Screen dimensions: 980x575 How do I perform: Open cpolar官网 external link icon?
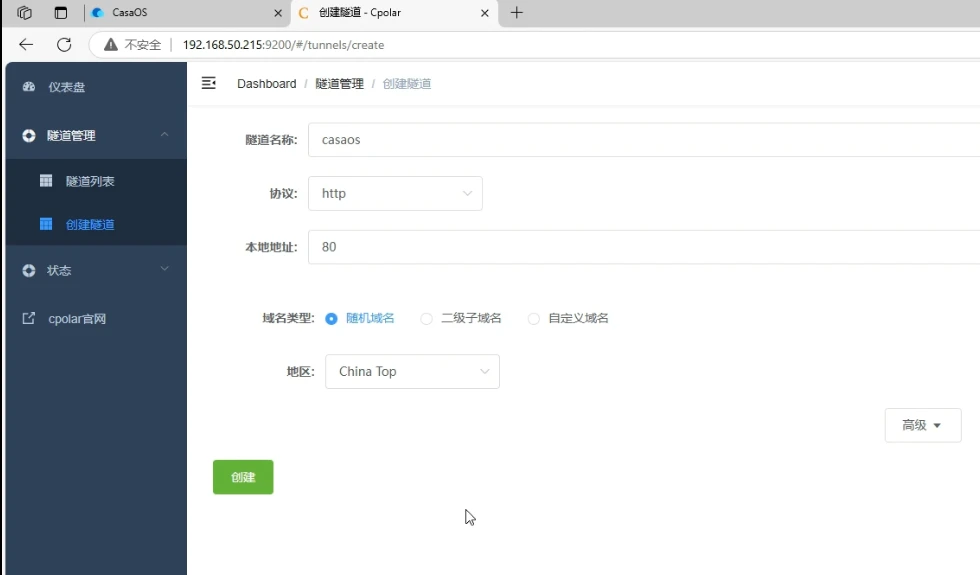[x=29, y=318]
